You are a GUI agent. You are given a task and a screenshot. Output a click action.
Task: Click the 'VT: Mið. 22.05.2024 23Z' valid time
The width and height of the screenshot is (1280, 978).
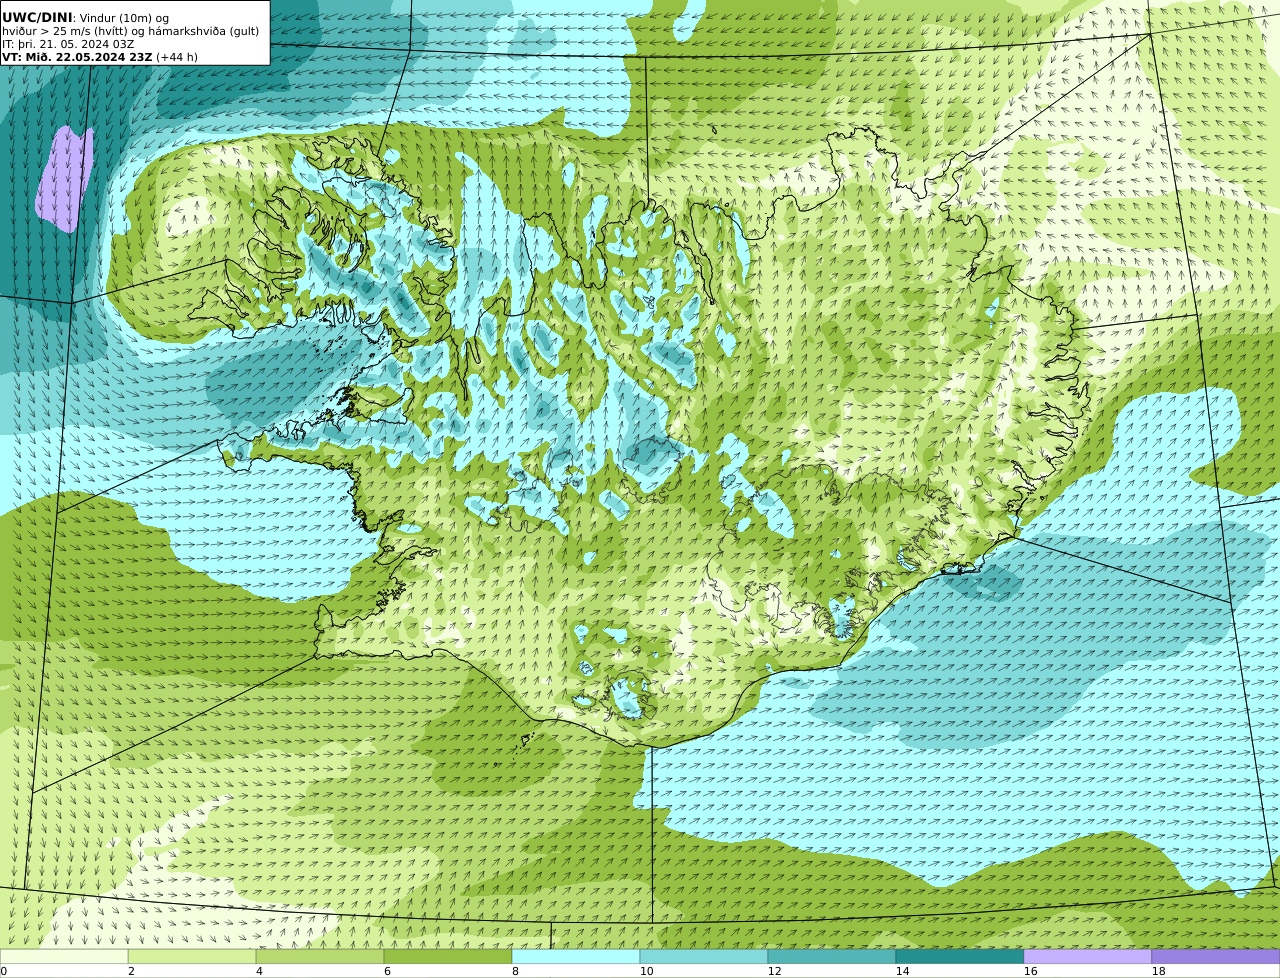[77, 57]
